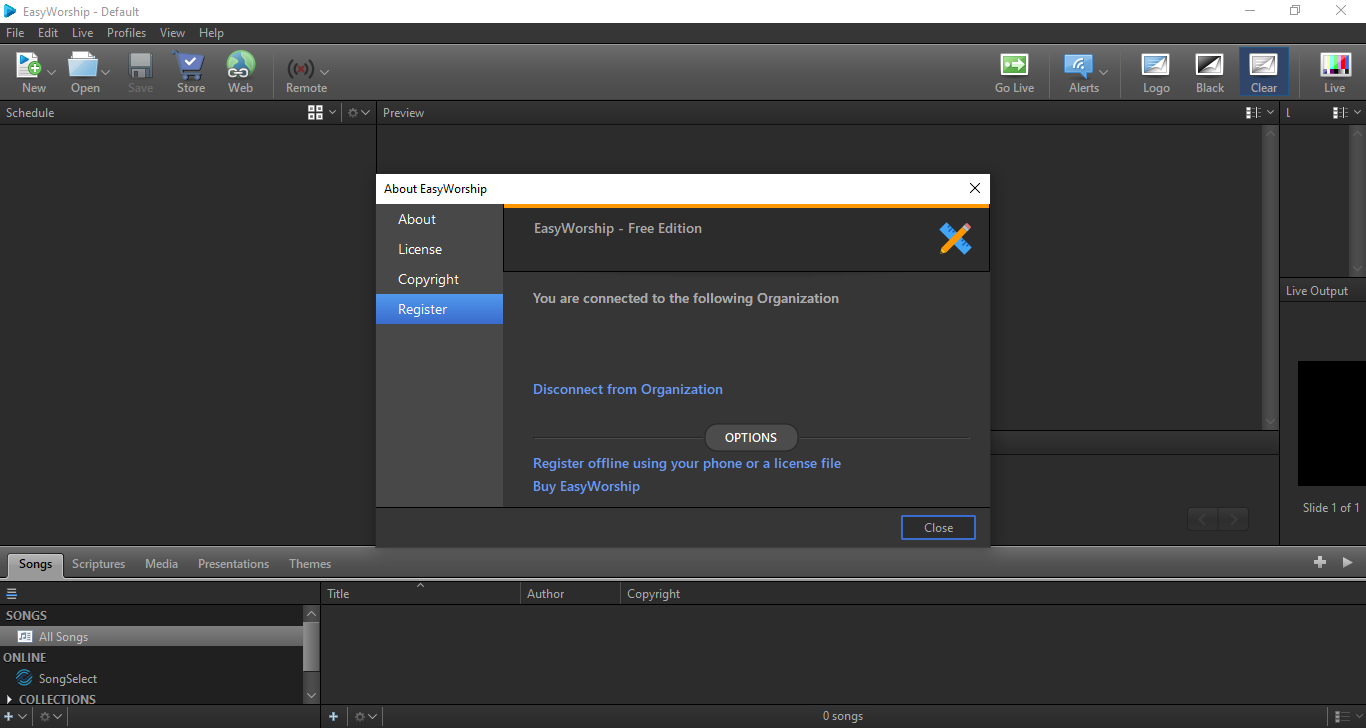Click the All Songs music note icon
Image resolution: width=1366 pixels, height=728 pixels.
(x=25, y=637)
